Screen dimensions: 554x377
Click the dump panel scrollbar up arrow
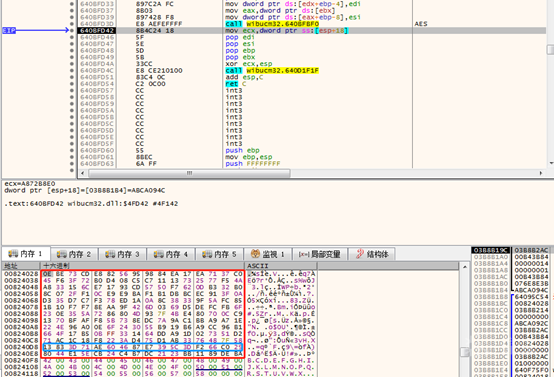pyautogui.click(x=465, y=267)
